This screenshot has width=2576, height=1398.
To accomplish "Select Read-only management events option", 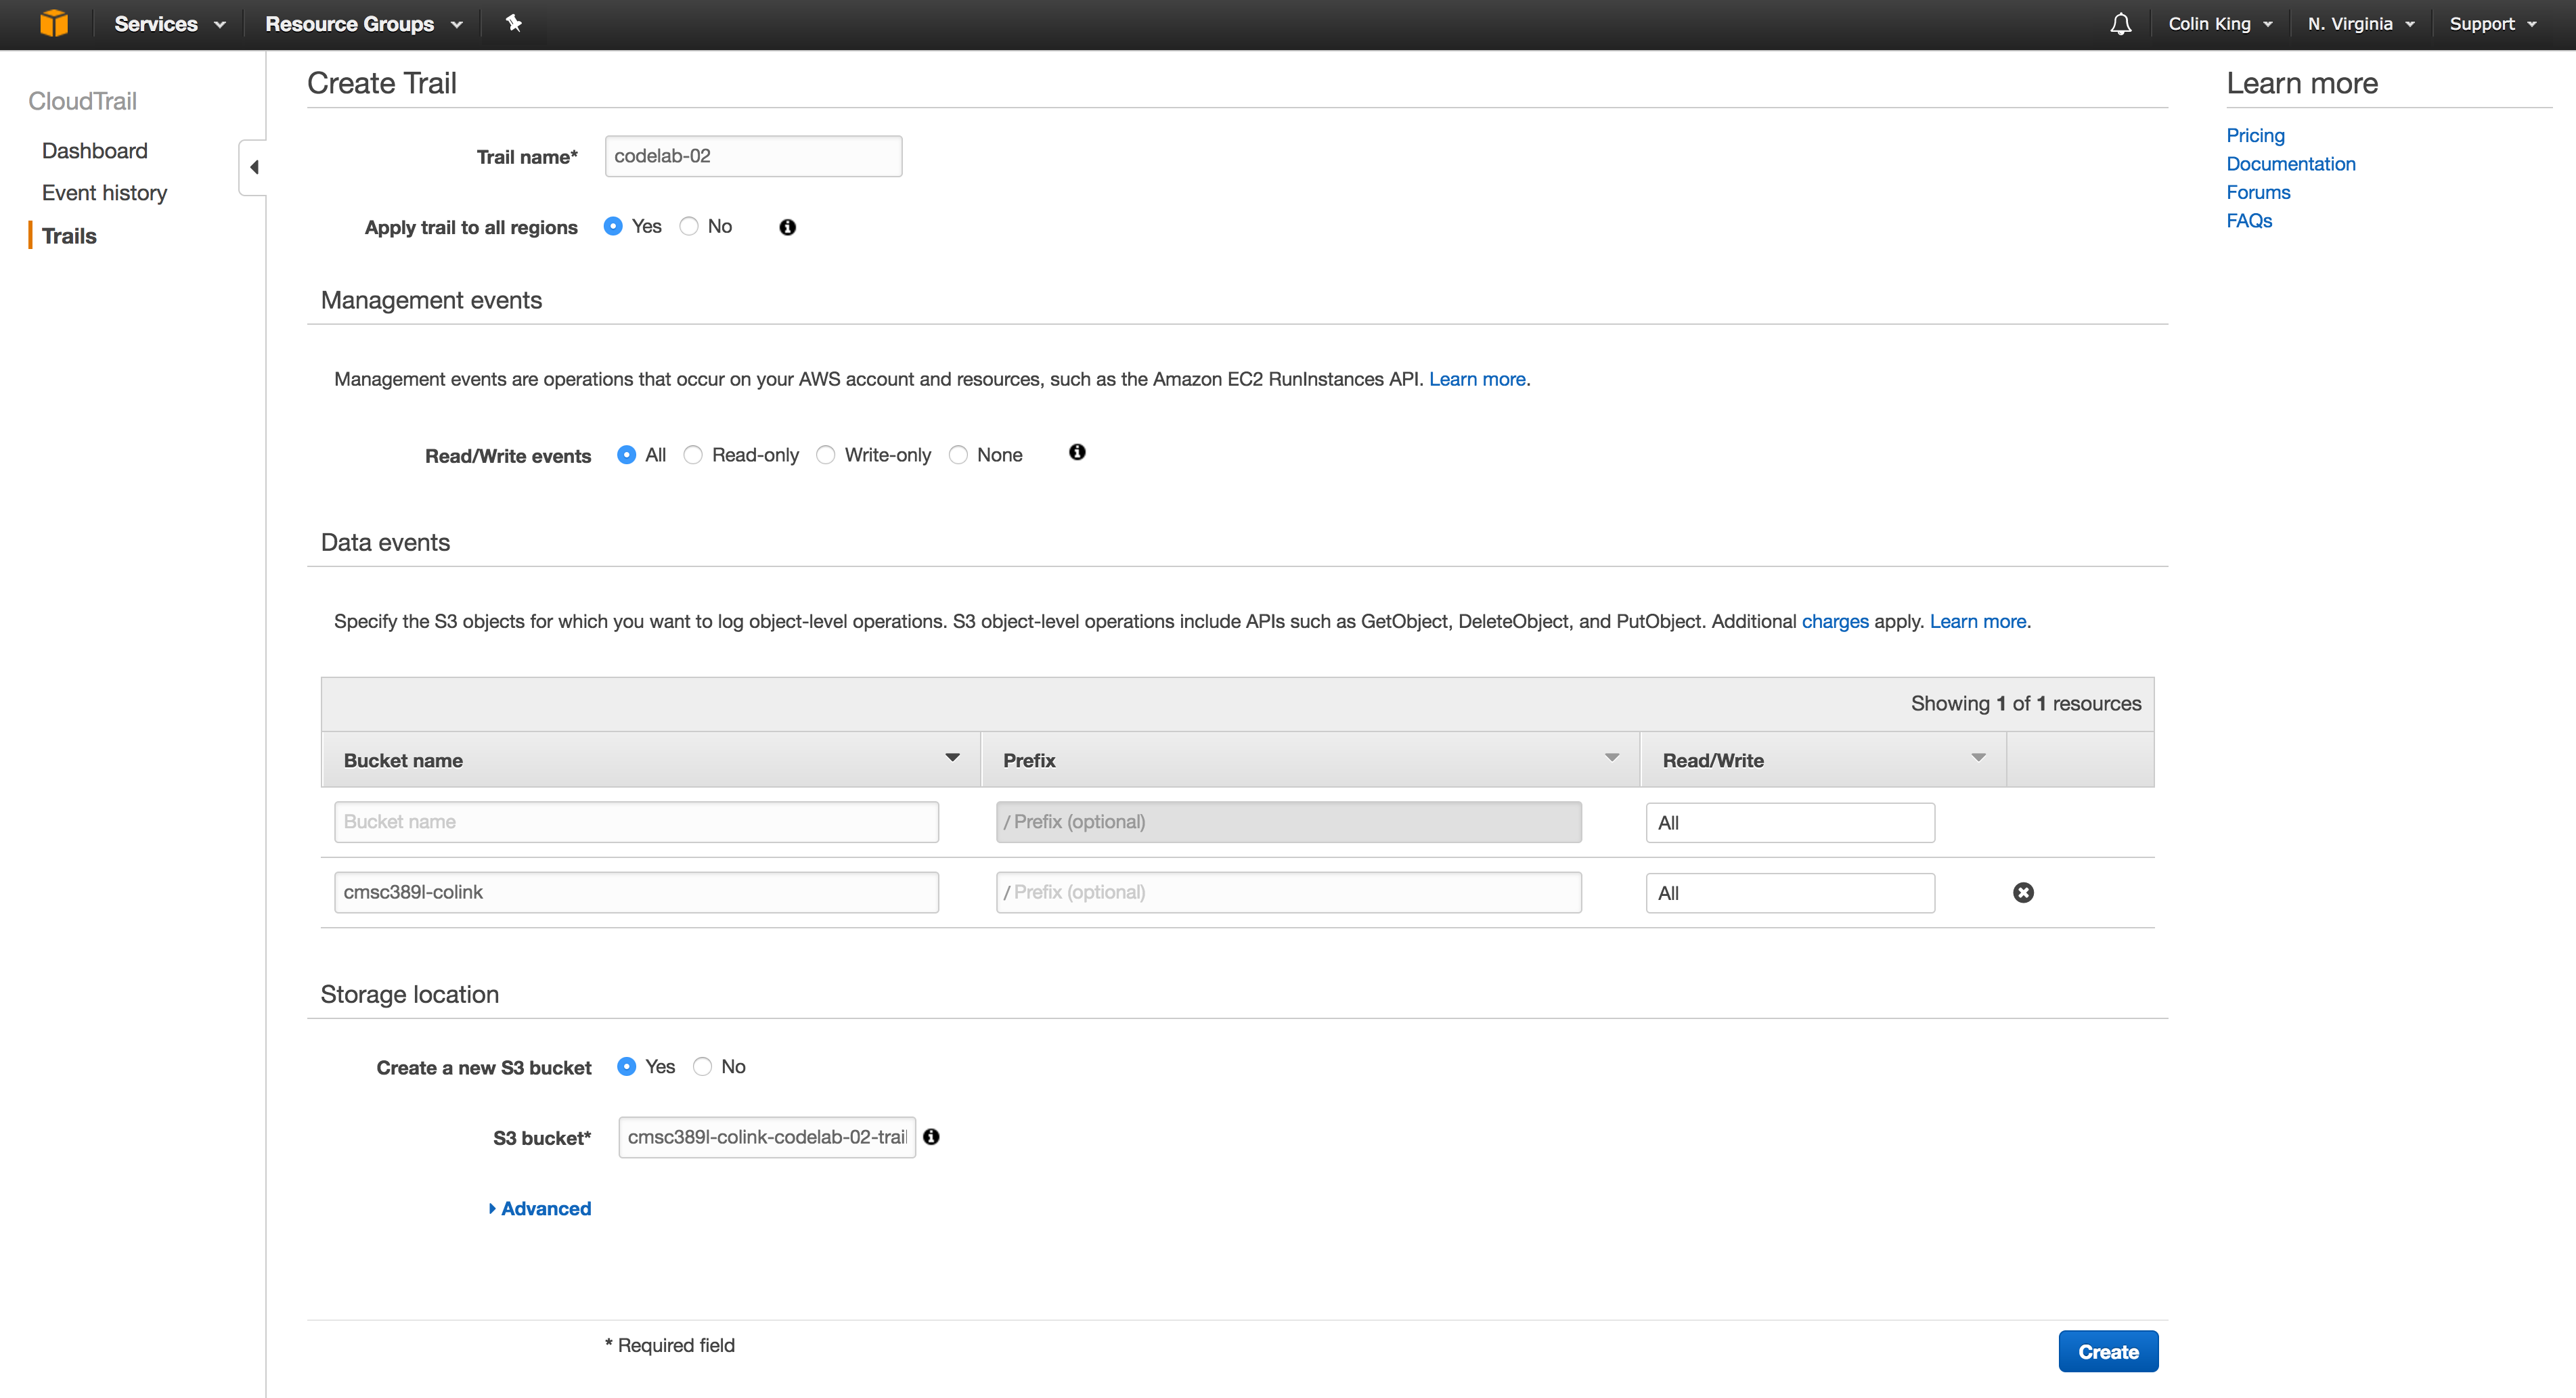I will [693, 455].
